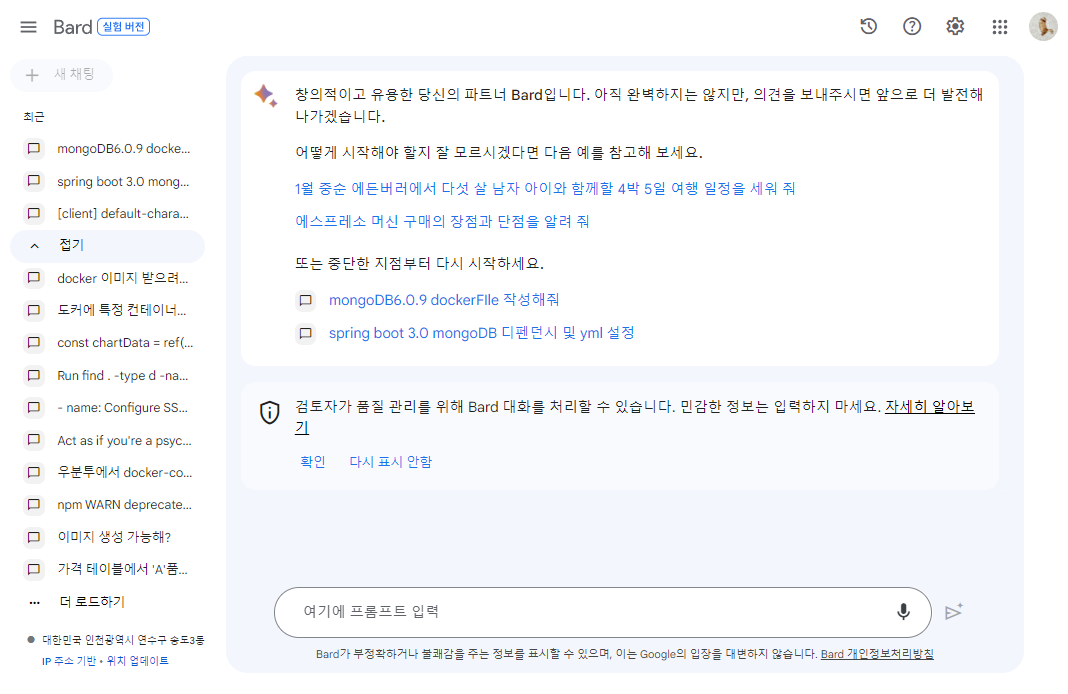Resume chat mongoDB6.0.9 dockerFile 작성해줘
Viewport: 1068px width, 694px height.
(x=444, y=300)
